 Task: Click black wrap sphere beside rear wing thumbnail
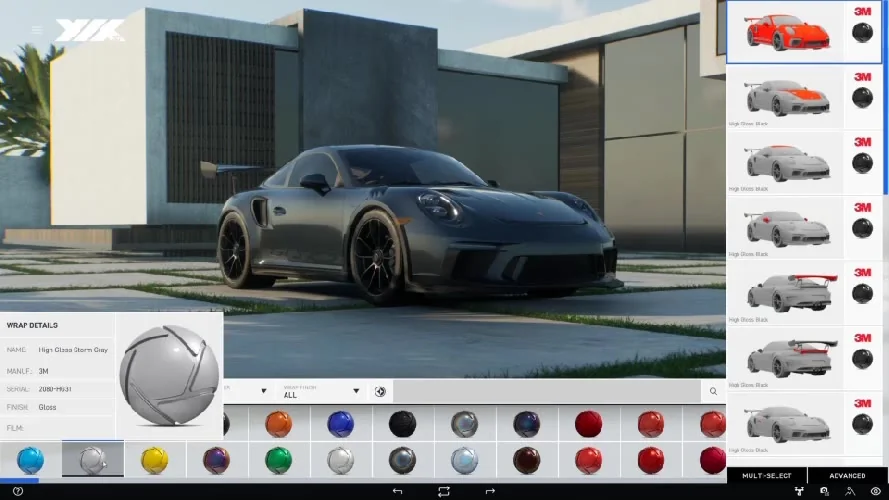(x=862, y=294)
